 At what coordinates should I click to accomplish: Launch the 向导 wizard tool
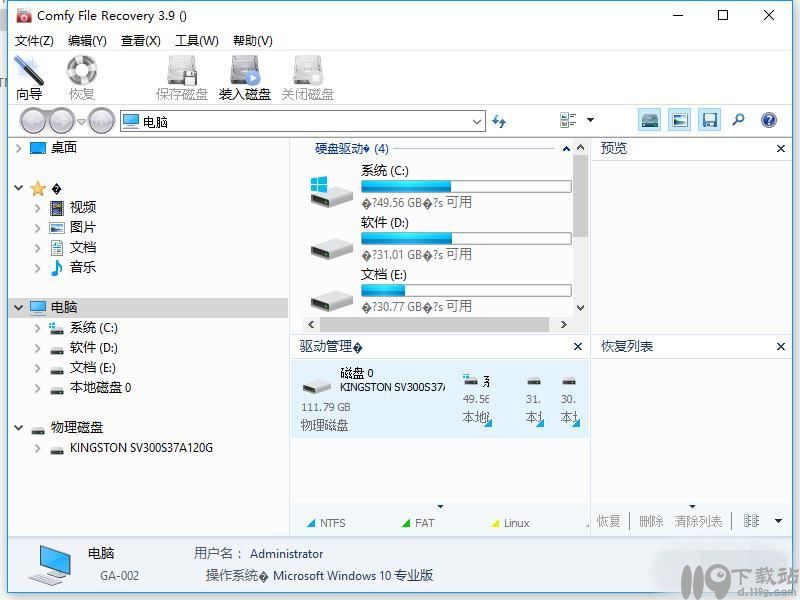click(29, 78)
